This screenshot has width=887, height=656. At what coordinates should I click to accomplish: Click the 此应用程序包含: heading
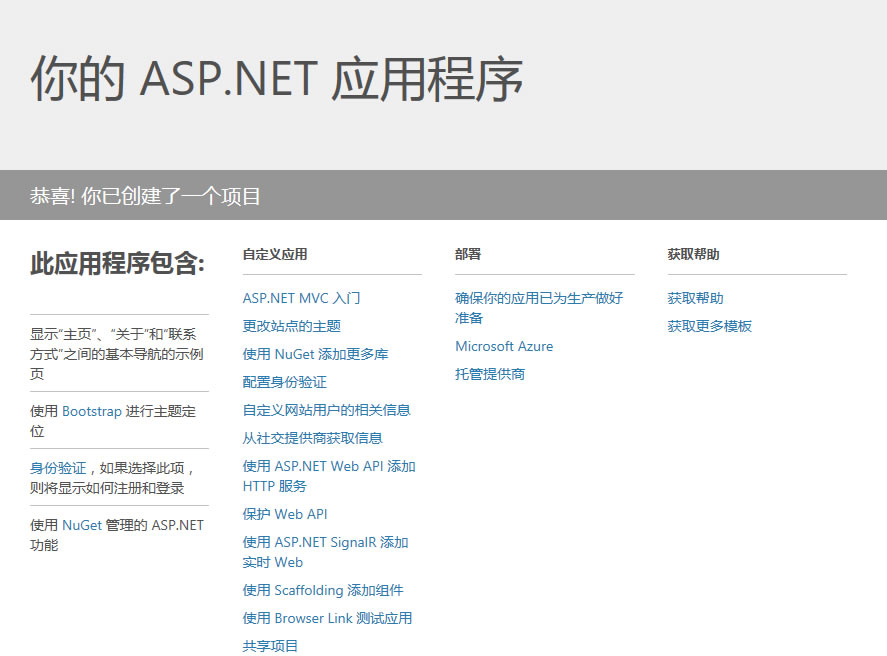tap(117, 264)
